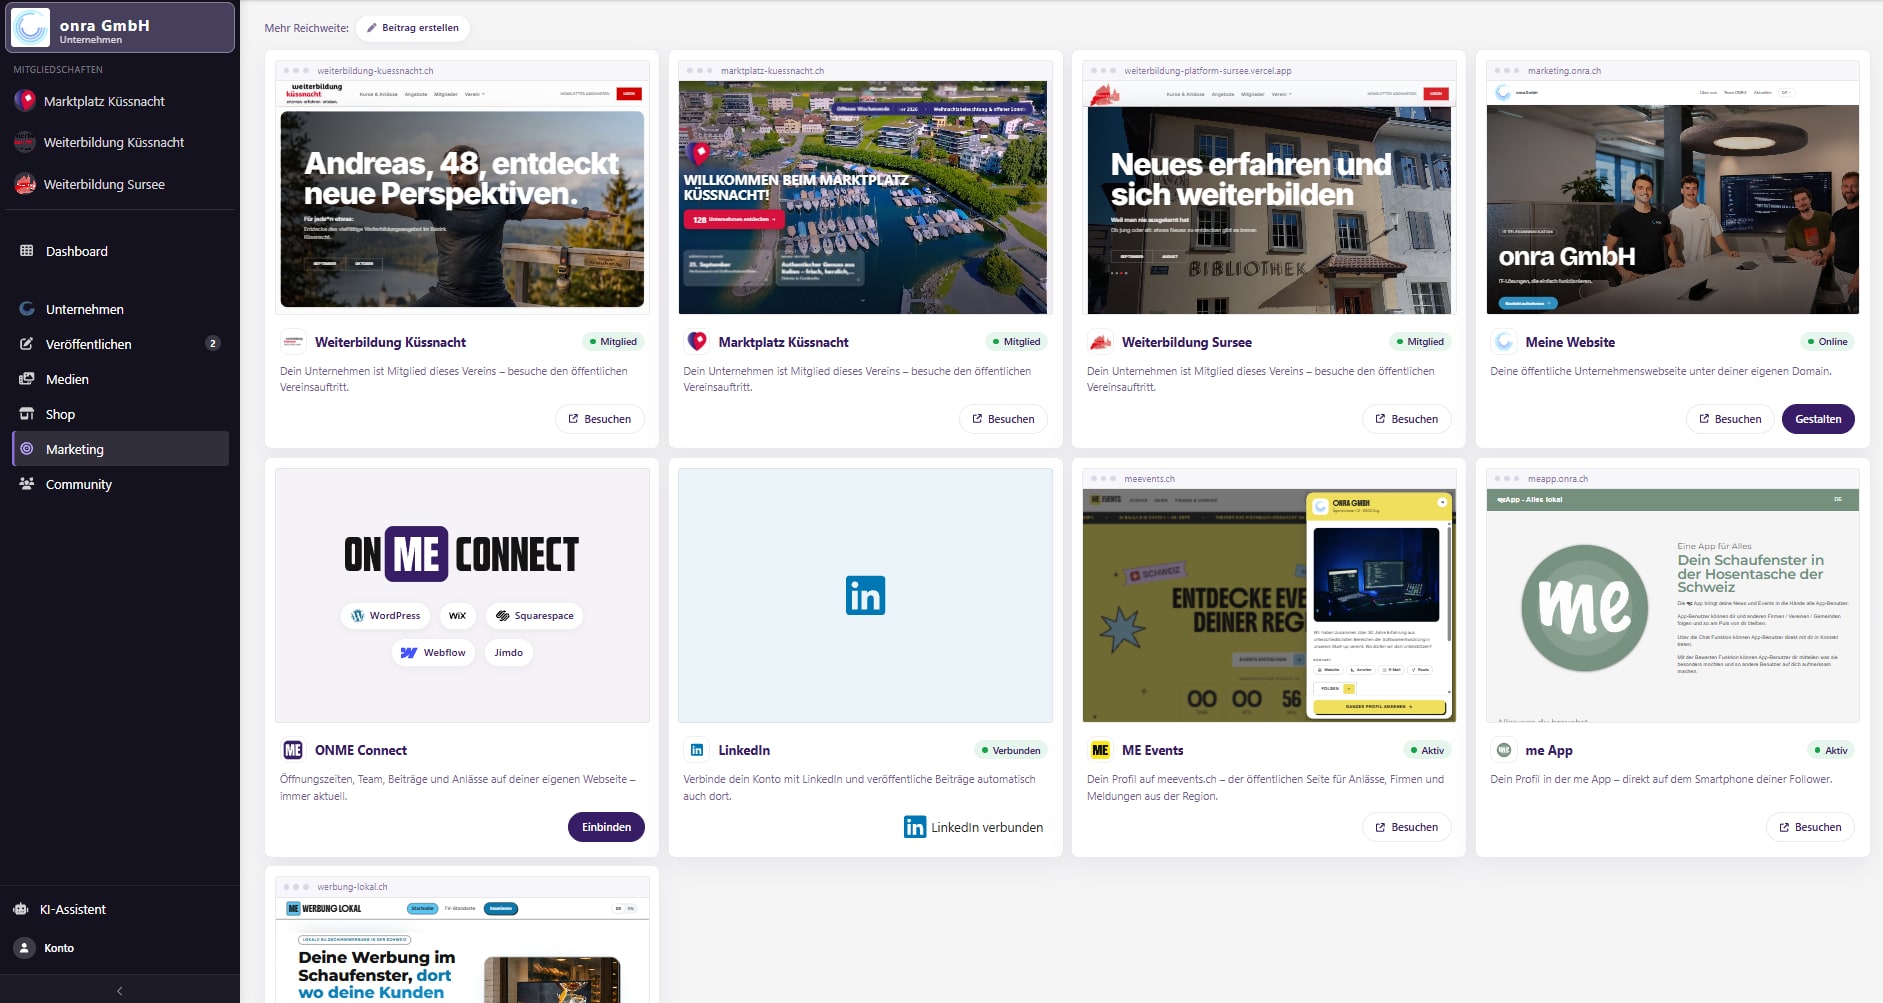Viewport: 1883px width, 1003px height.
Task: Click Besuchen on Weiterbildung Sursee card
Action: [1407, 419]
